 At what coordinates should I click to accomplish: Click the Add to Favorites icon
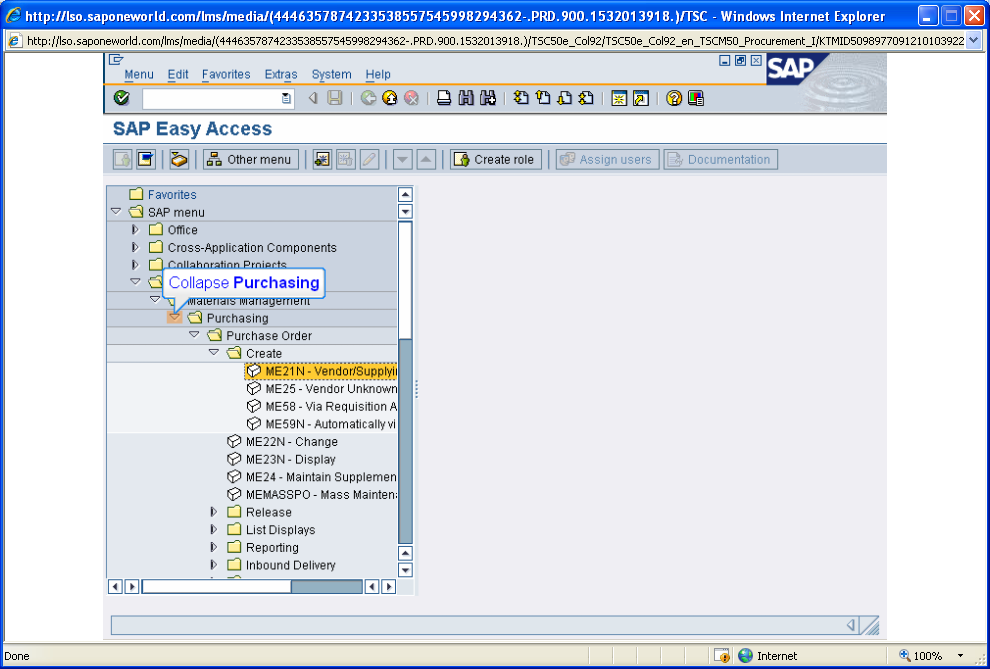click(322, 160)
